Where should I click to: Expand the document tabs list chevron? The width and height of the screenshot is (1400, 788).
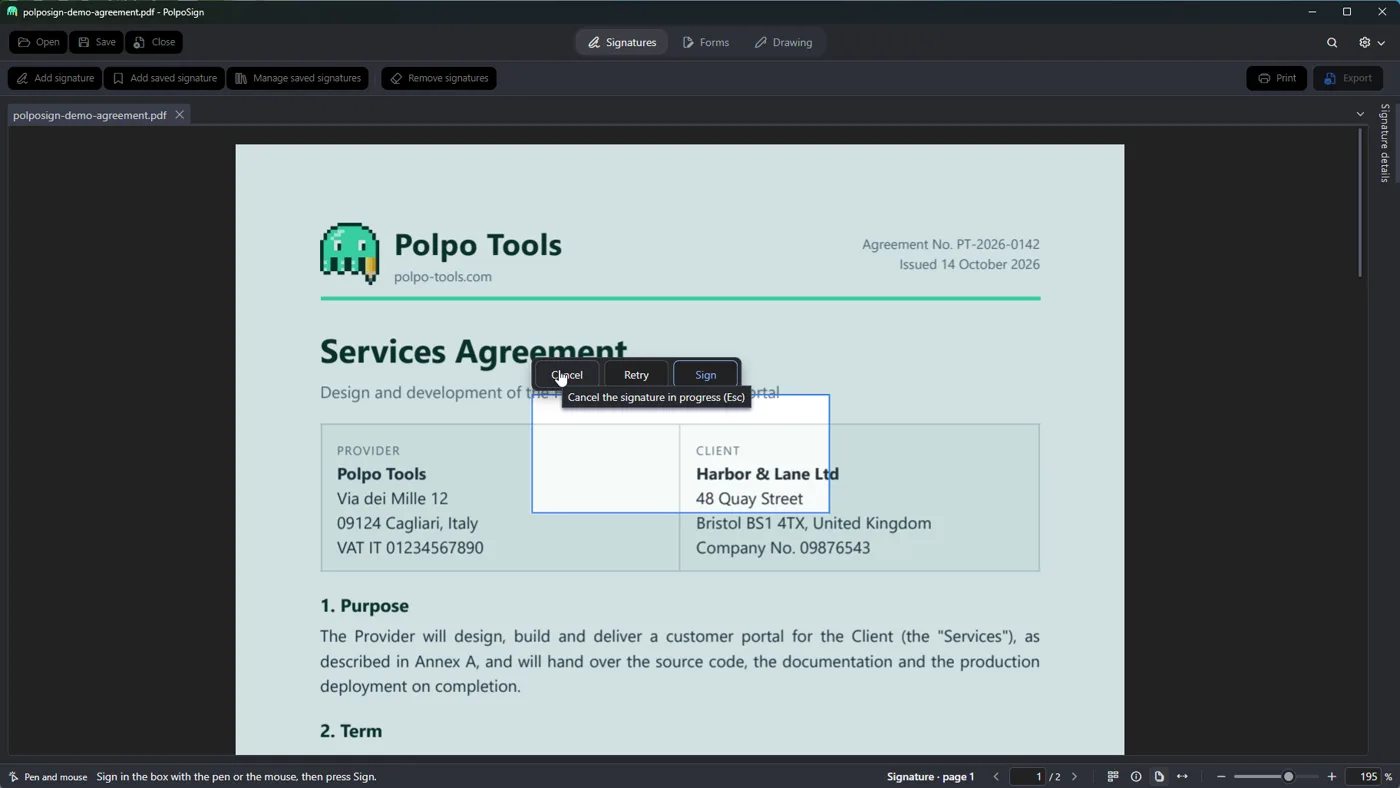(x=1360, y=115)
